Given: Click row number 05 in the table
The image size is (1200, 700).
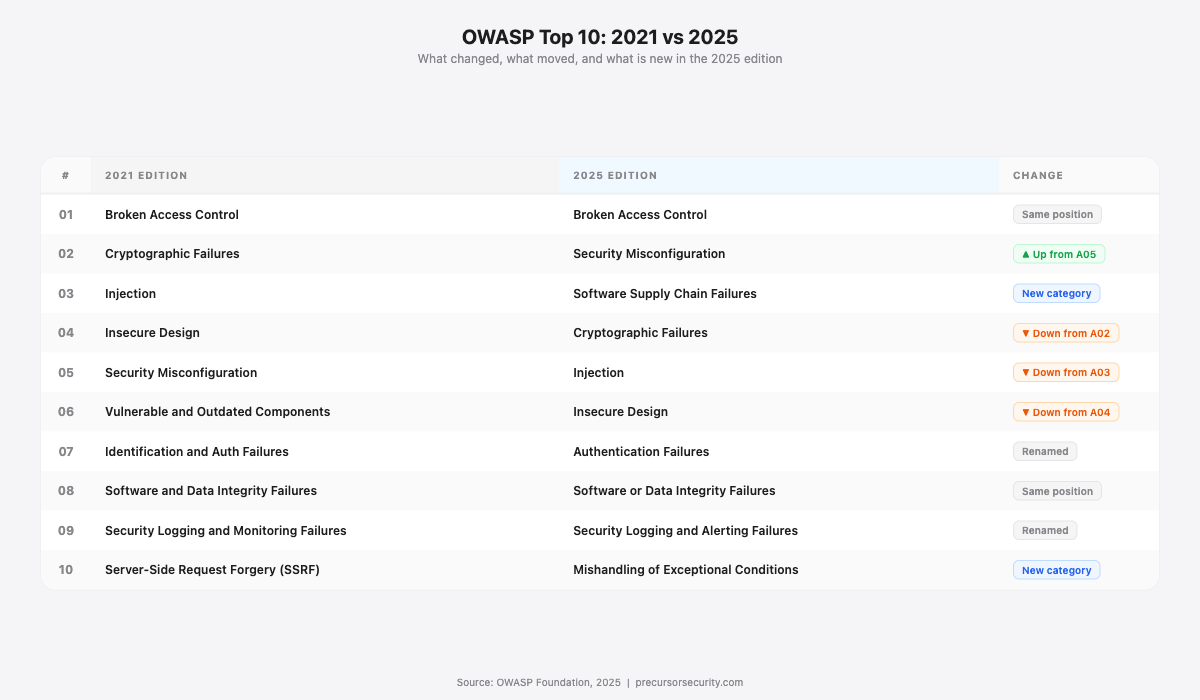Looking at the screenshot, I should coord(66,372).
